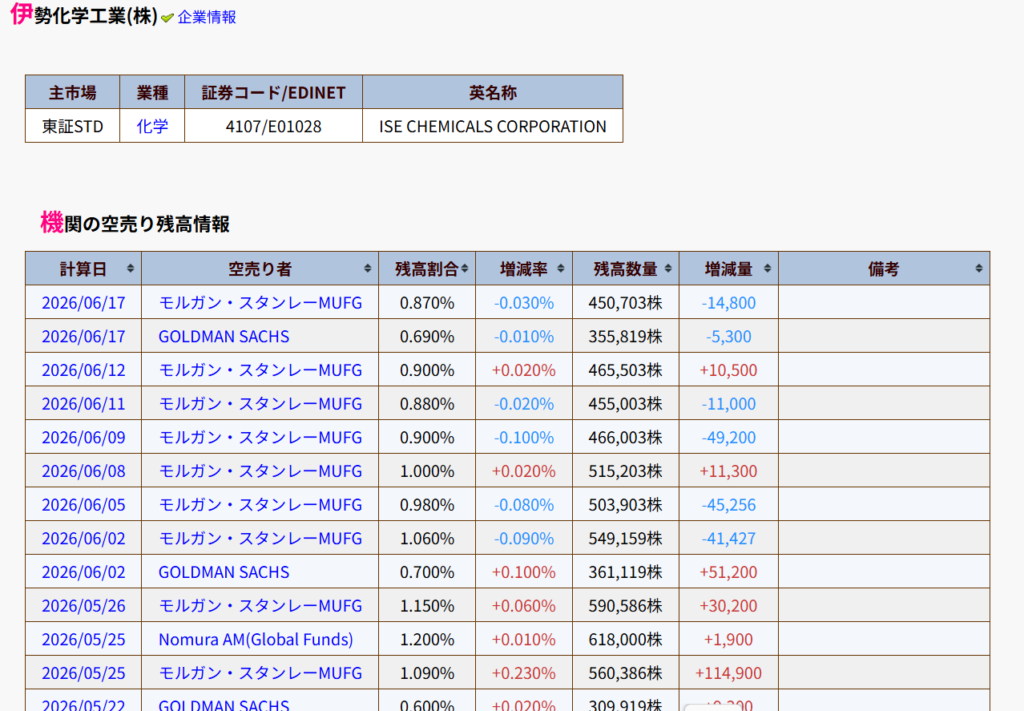Select the 機関の空売り残高情報 heading
This screenshot has height=711, width=1024.
[135, 223]
